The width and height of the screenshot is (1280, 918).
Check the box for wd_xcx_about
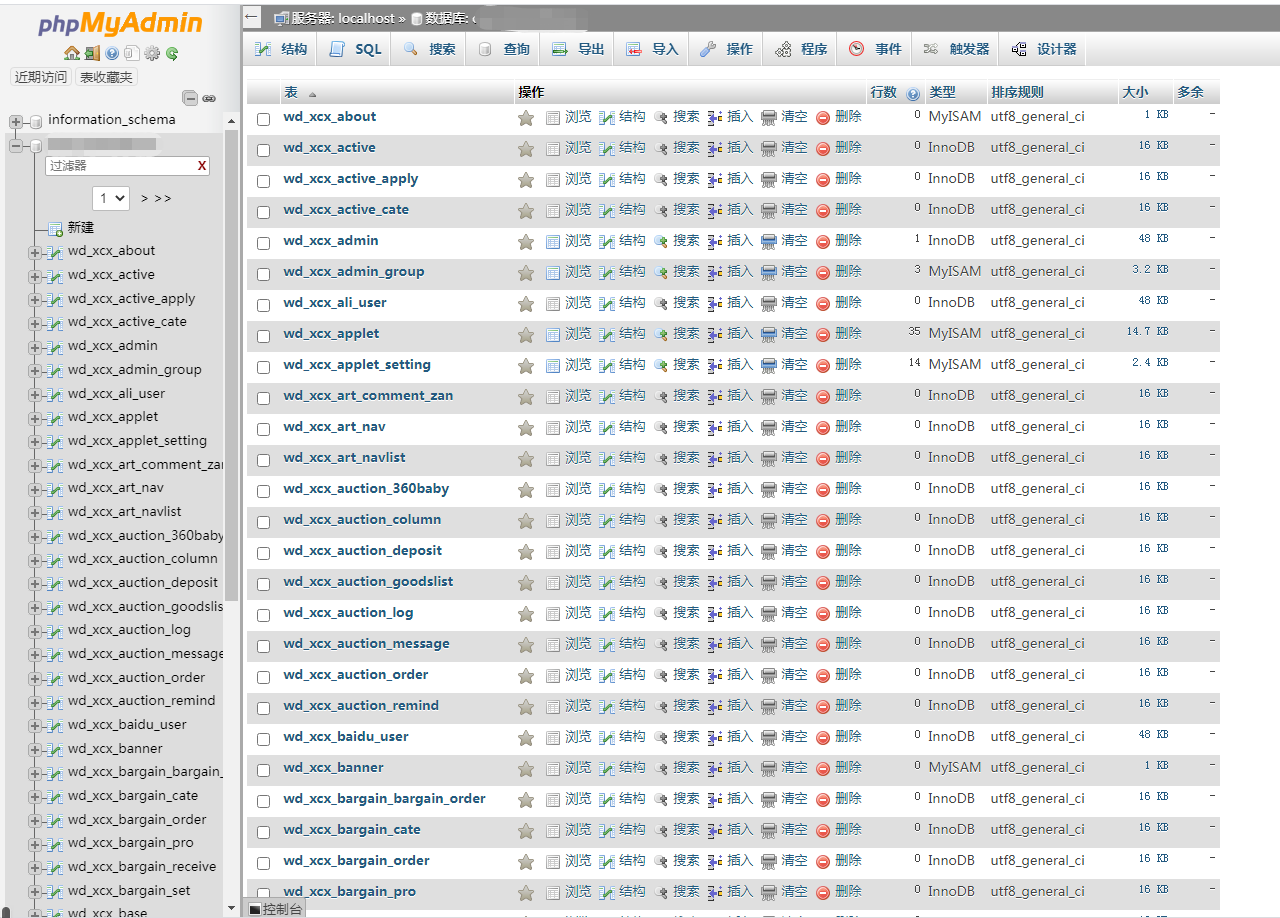(264, 119)
